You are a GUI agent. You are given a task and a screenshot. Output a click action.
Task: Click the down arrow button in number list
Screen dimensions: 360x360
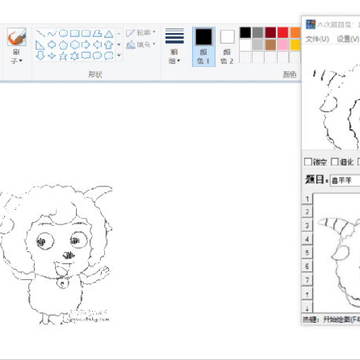coord(307,307)
